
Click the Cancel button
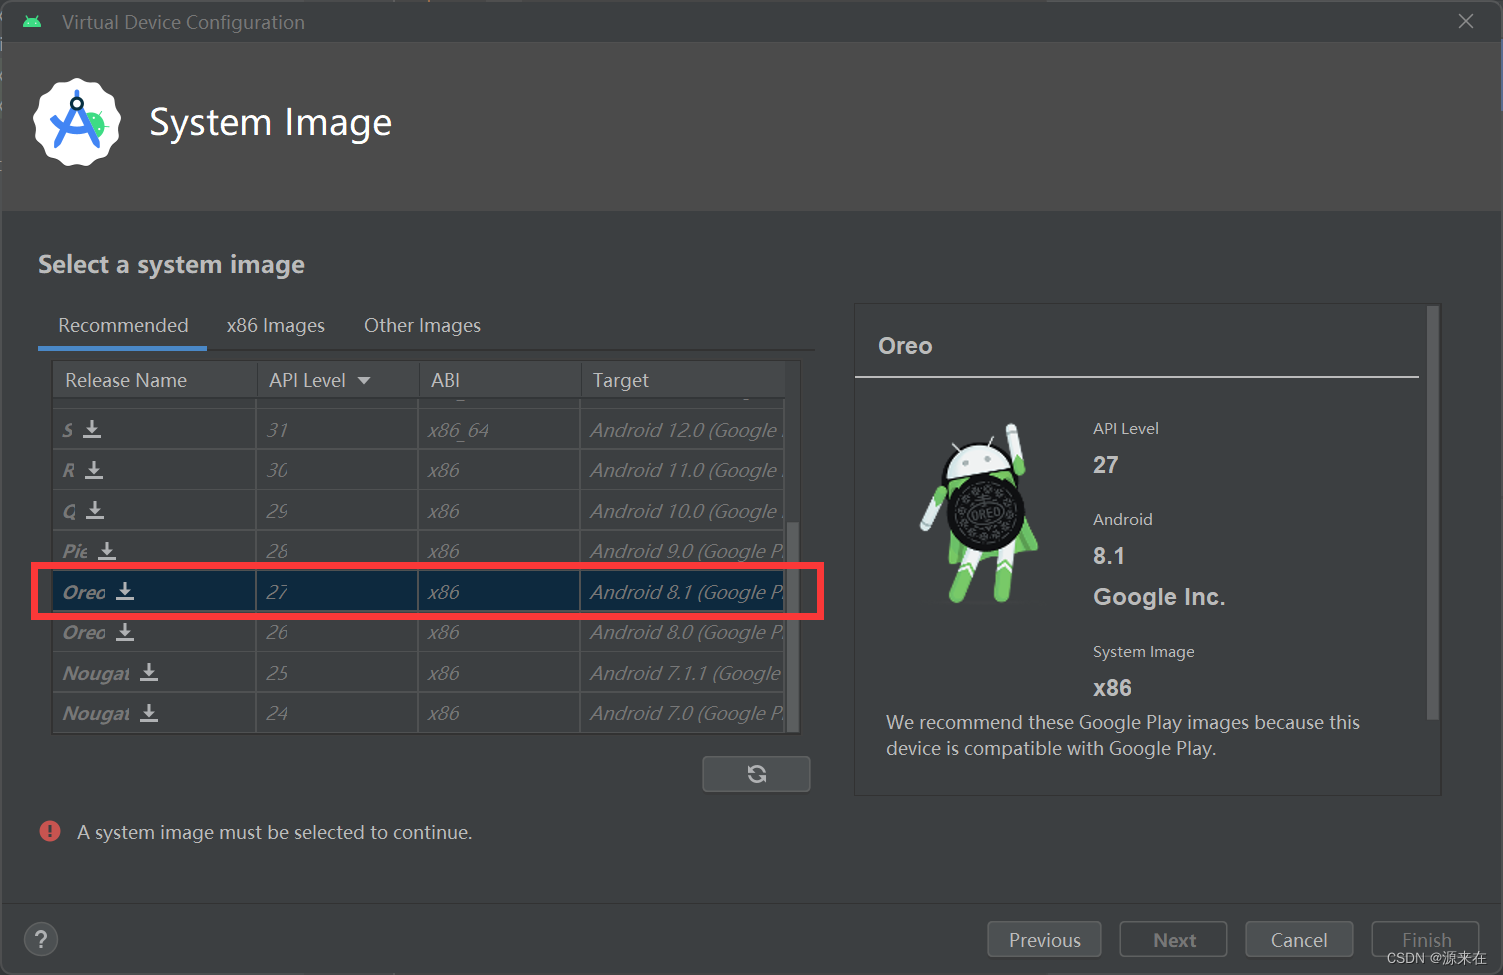1299,939
